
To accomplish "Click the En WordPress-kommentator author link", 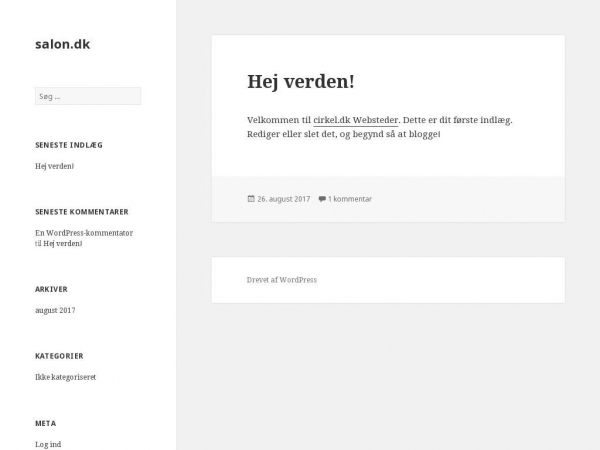I will [84, 233].
